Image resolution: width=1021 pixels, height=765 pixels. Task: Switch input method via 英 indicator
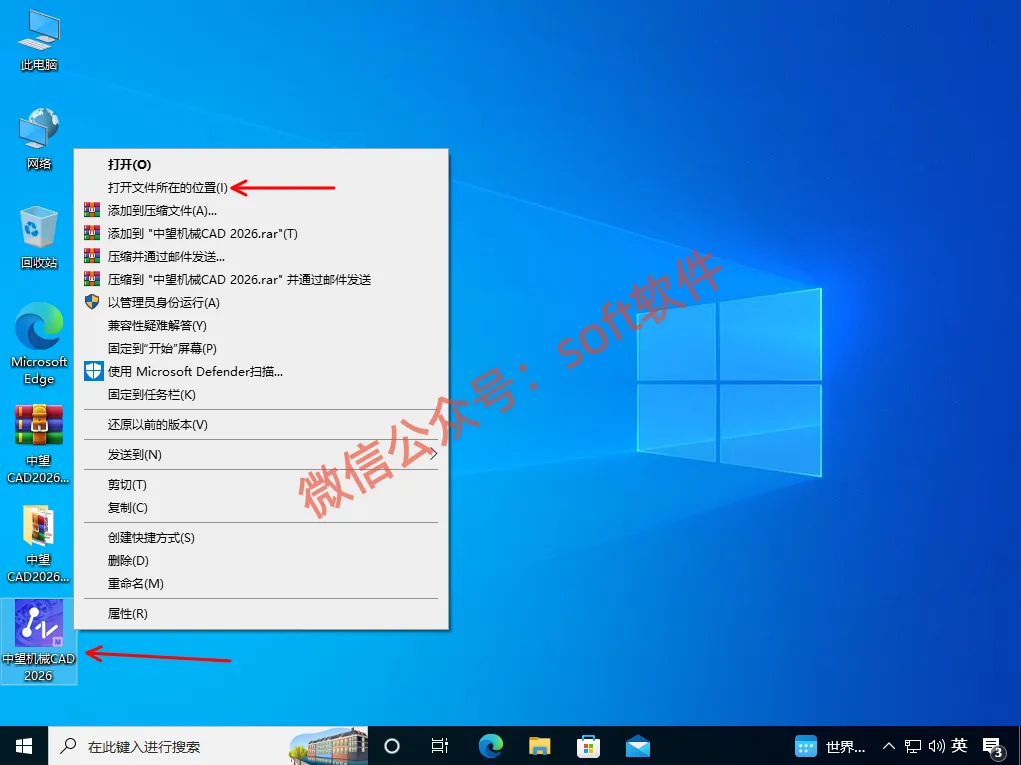click(959, 746)
